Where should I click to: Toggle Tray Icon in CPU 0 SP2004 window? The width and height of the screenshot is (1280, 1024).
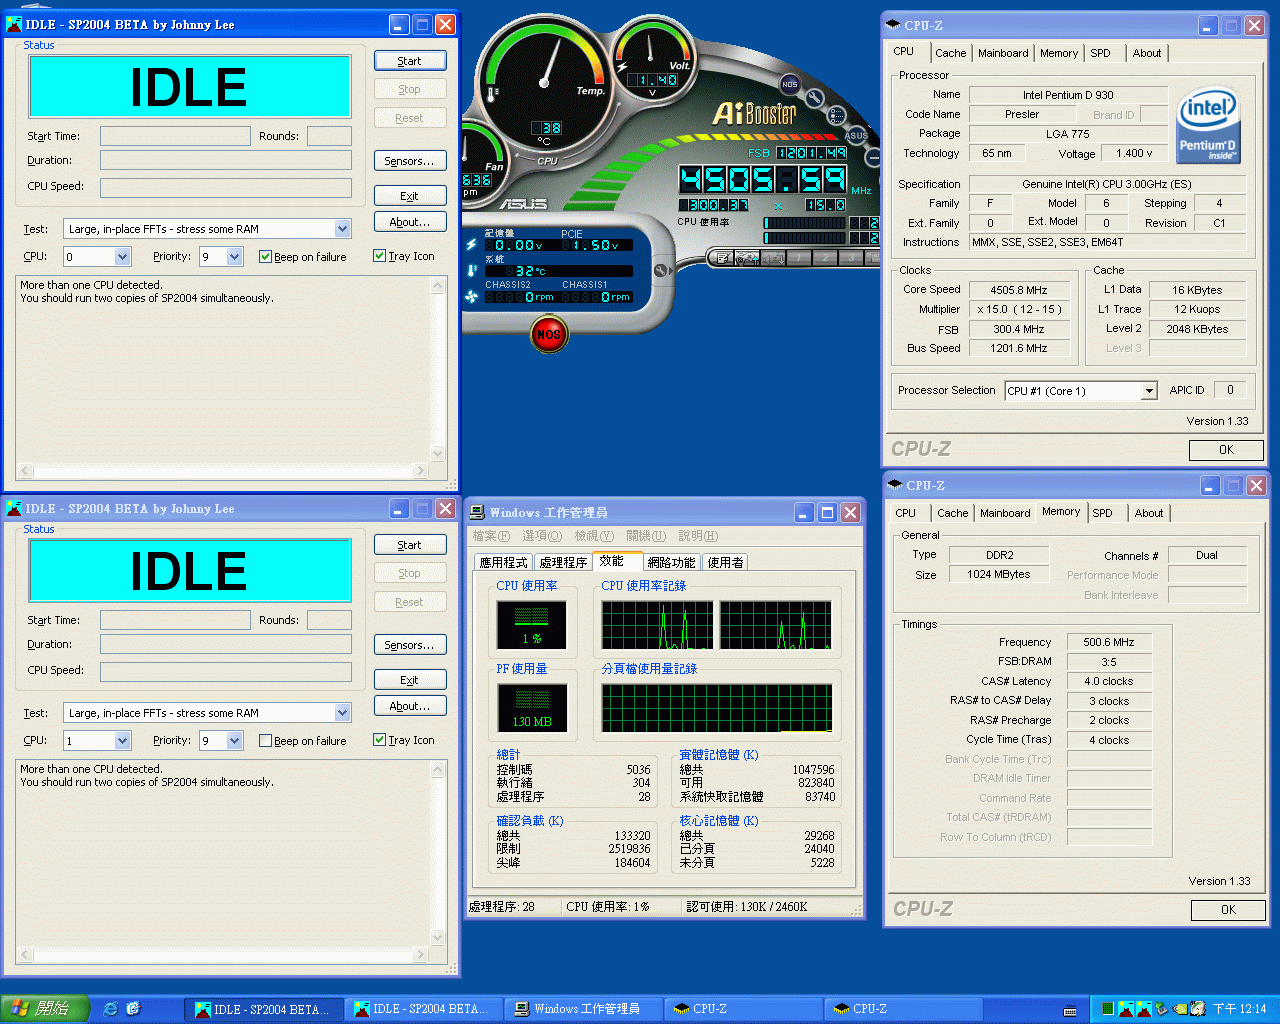379,256
